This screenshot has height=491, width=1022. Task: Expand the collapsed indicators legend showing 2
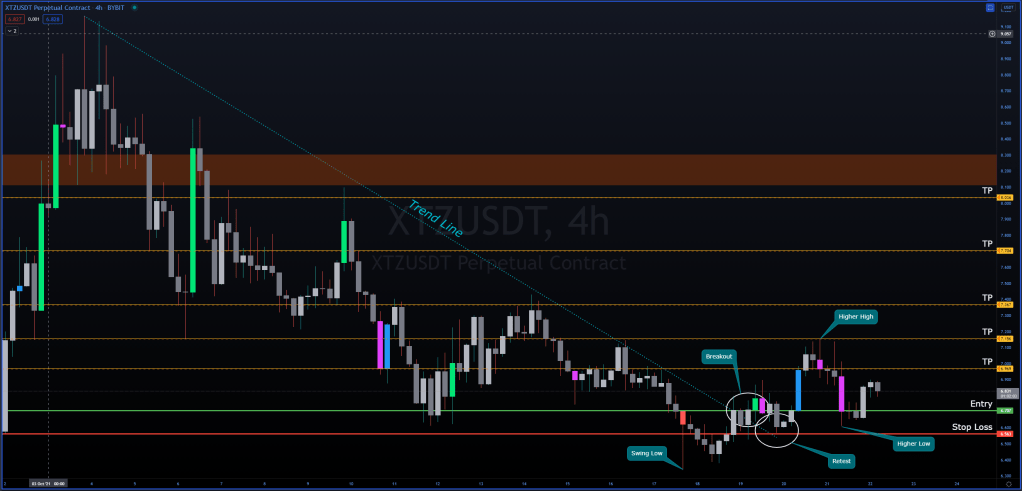tap(12, 31)
